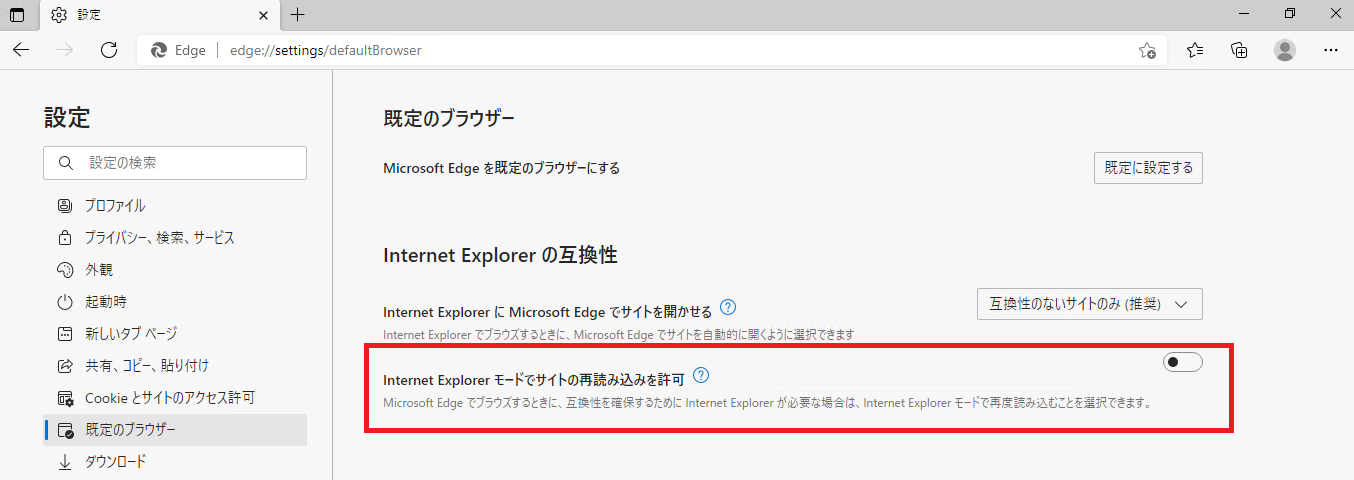Click the user profile avatar icon
This screenshot has height=480, width=1354.
point(1285,50)
